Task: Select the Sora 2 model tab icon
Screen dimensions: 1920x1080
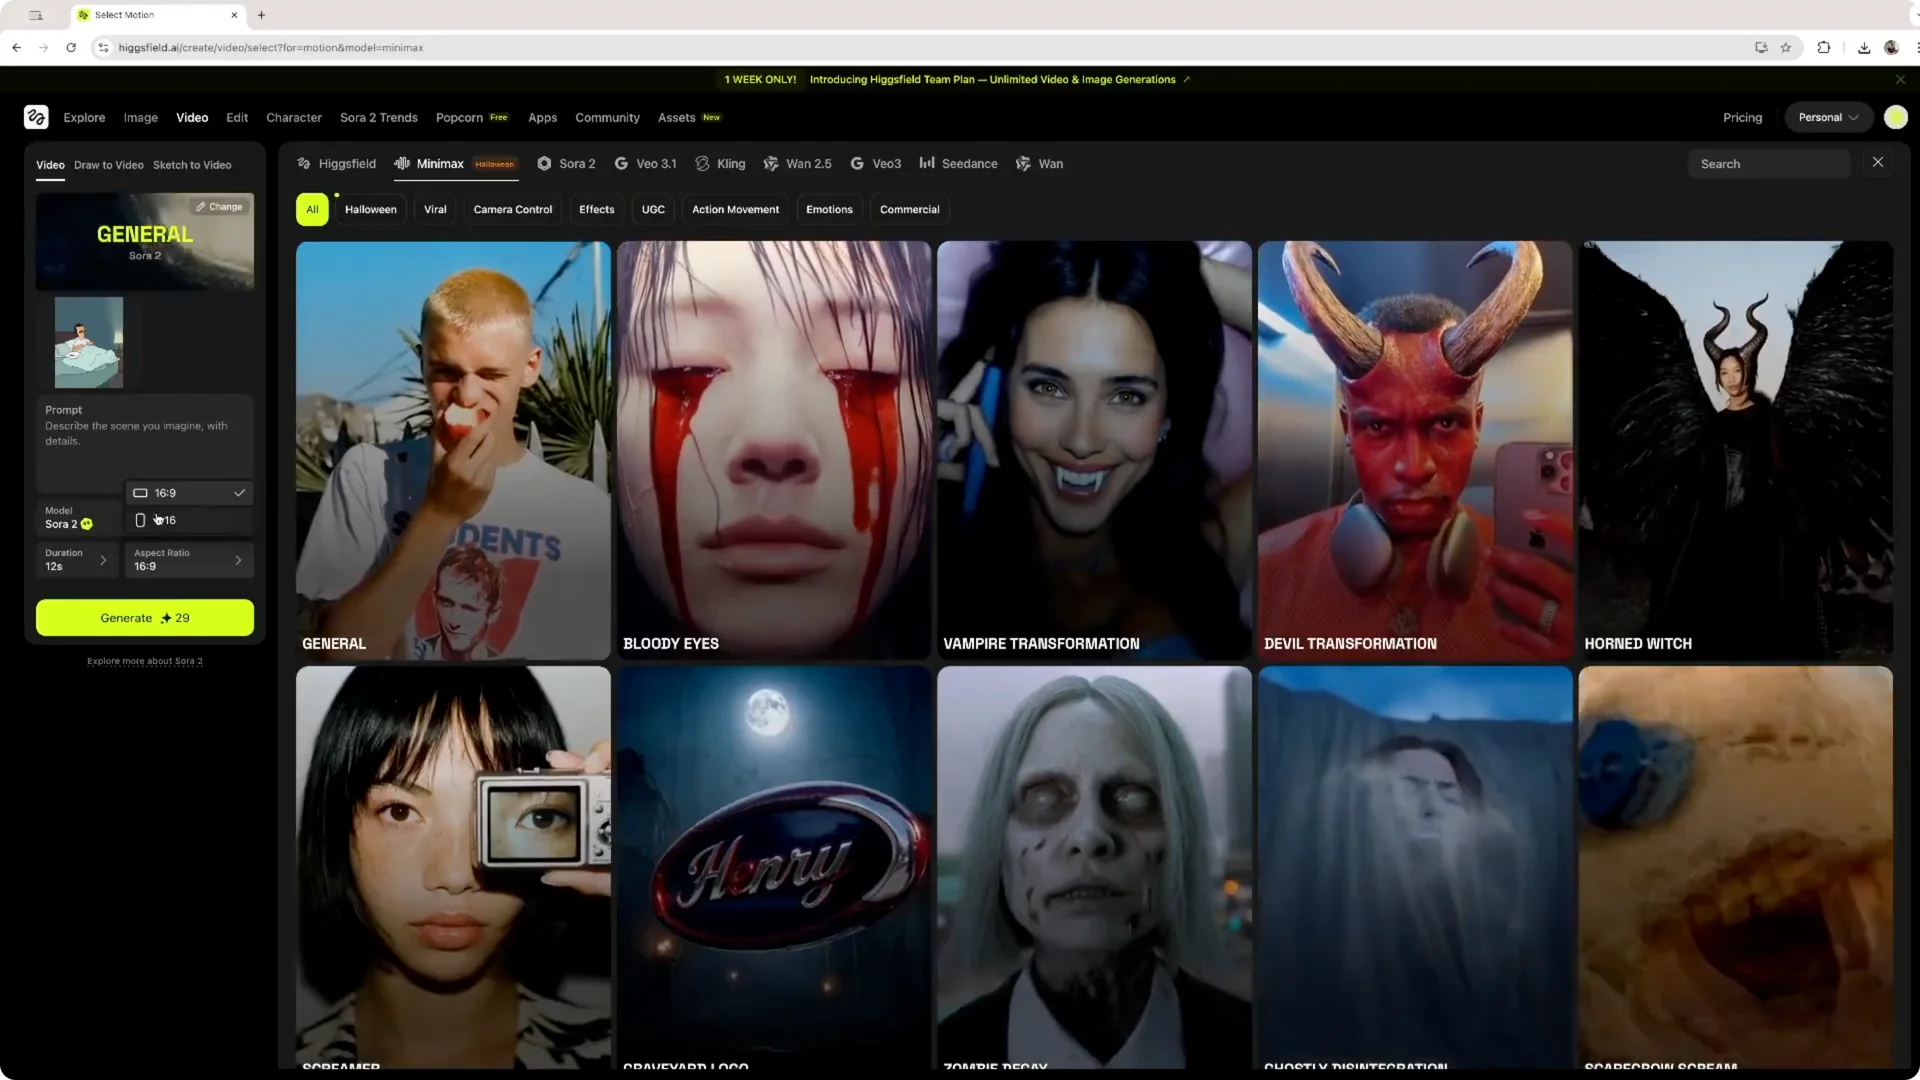Action: 544,163
